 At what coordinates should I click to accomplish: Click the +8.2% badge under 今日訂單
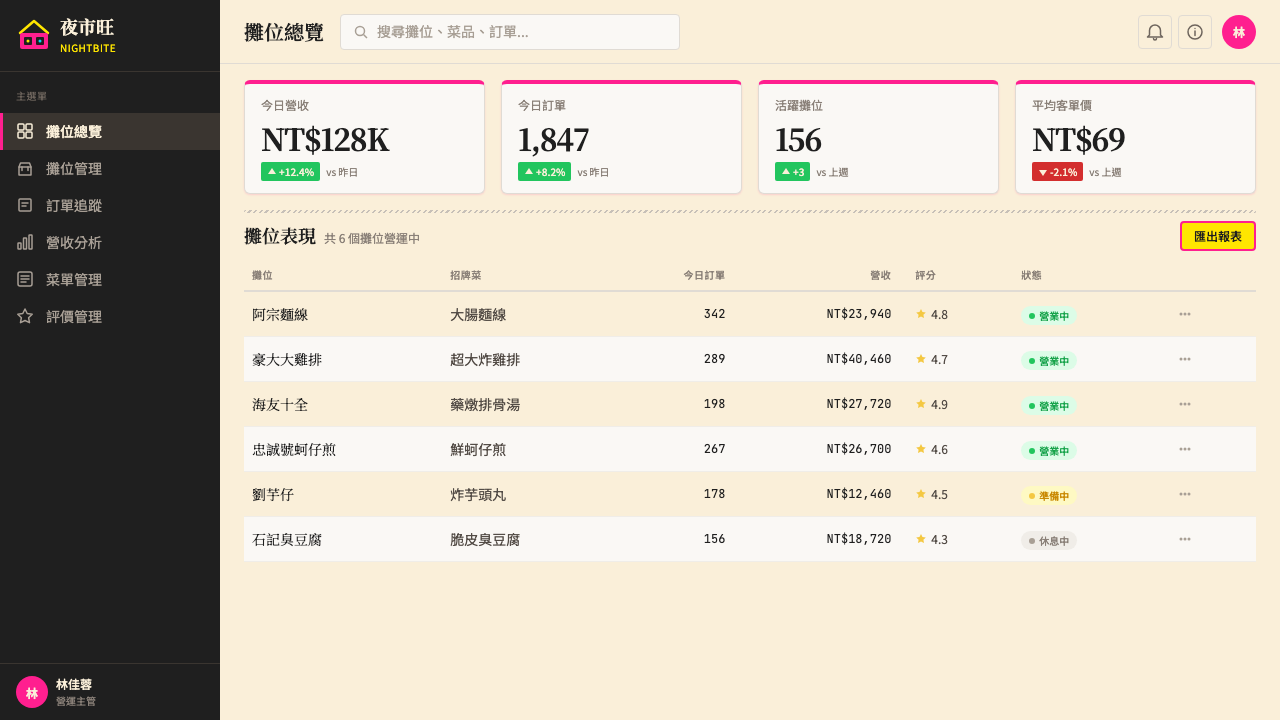point(544,172)
